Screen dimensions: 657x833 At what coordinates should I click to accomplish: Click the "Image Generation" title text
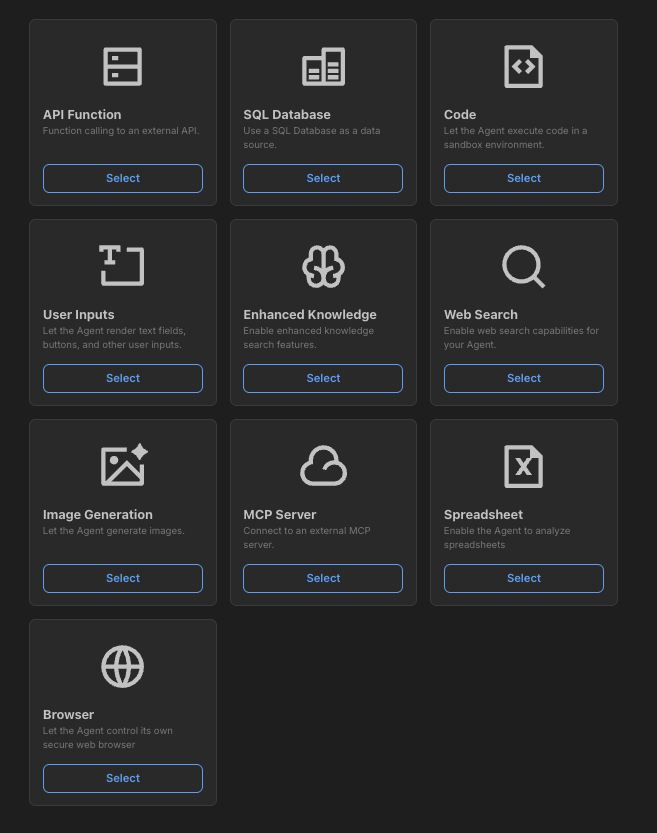98,515
